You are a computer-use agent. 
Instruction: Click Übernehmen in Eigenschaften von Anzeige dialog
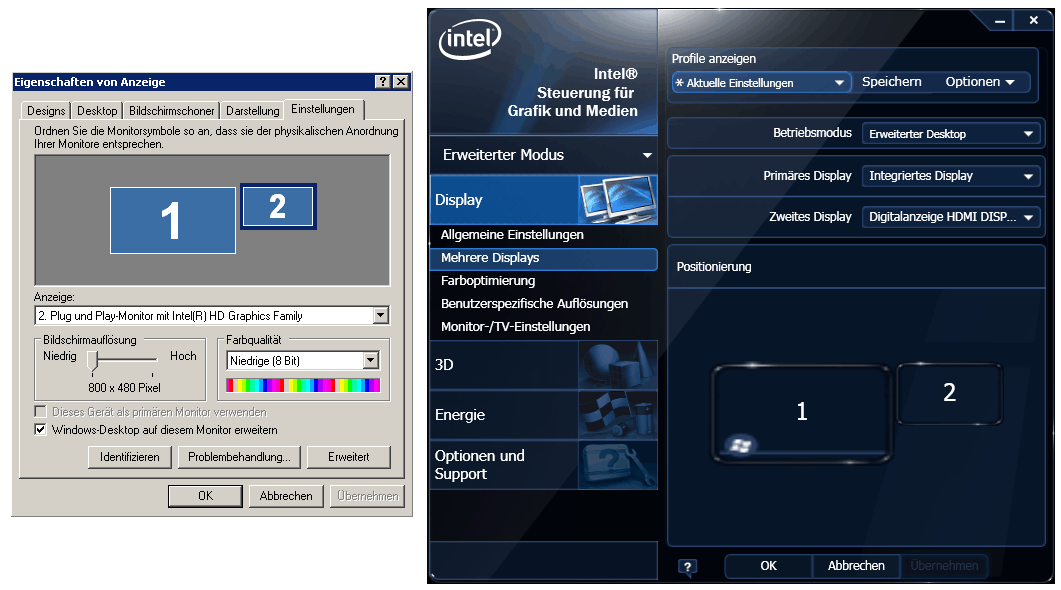click(368, 496)
